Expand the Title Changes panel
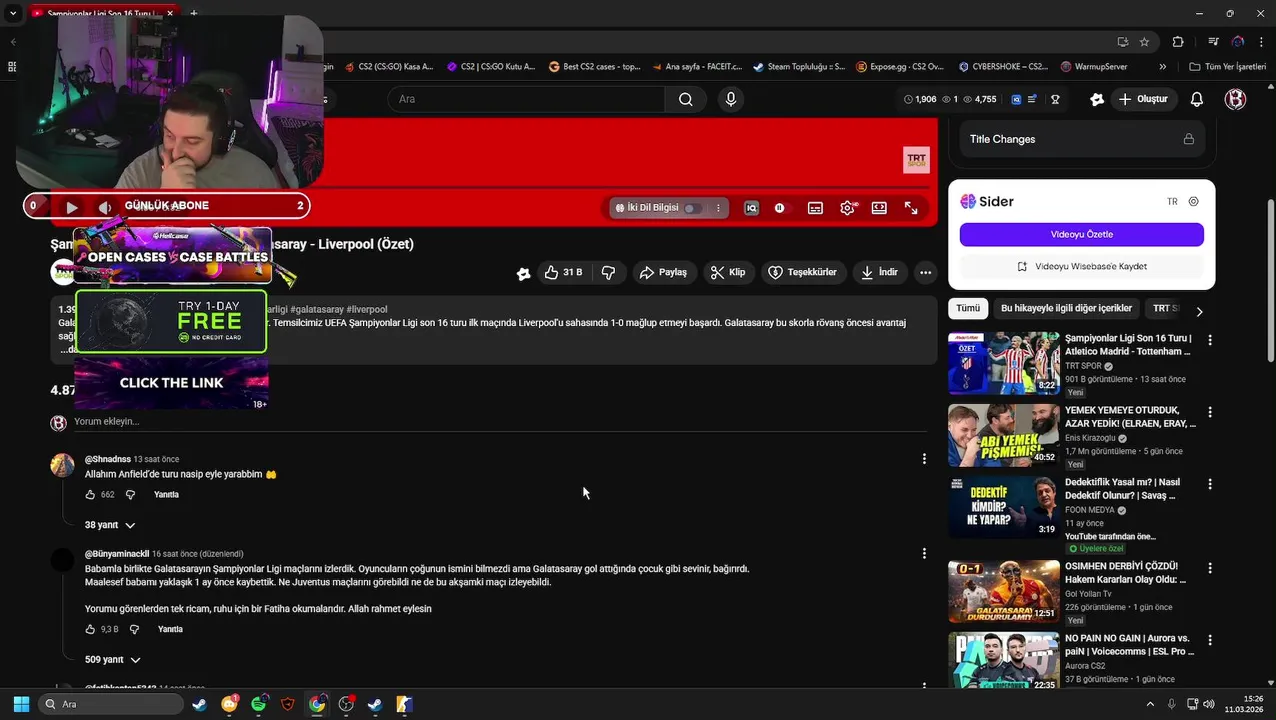This screenshot has height=720, width=1276. (x=1082, y=139)
